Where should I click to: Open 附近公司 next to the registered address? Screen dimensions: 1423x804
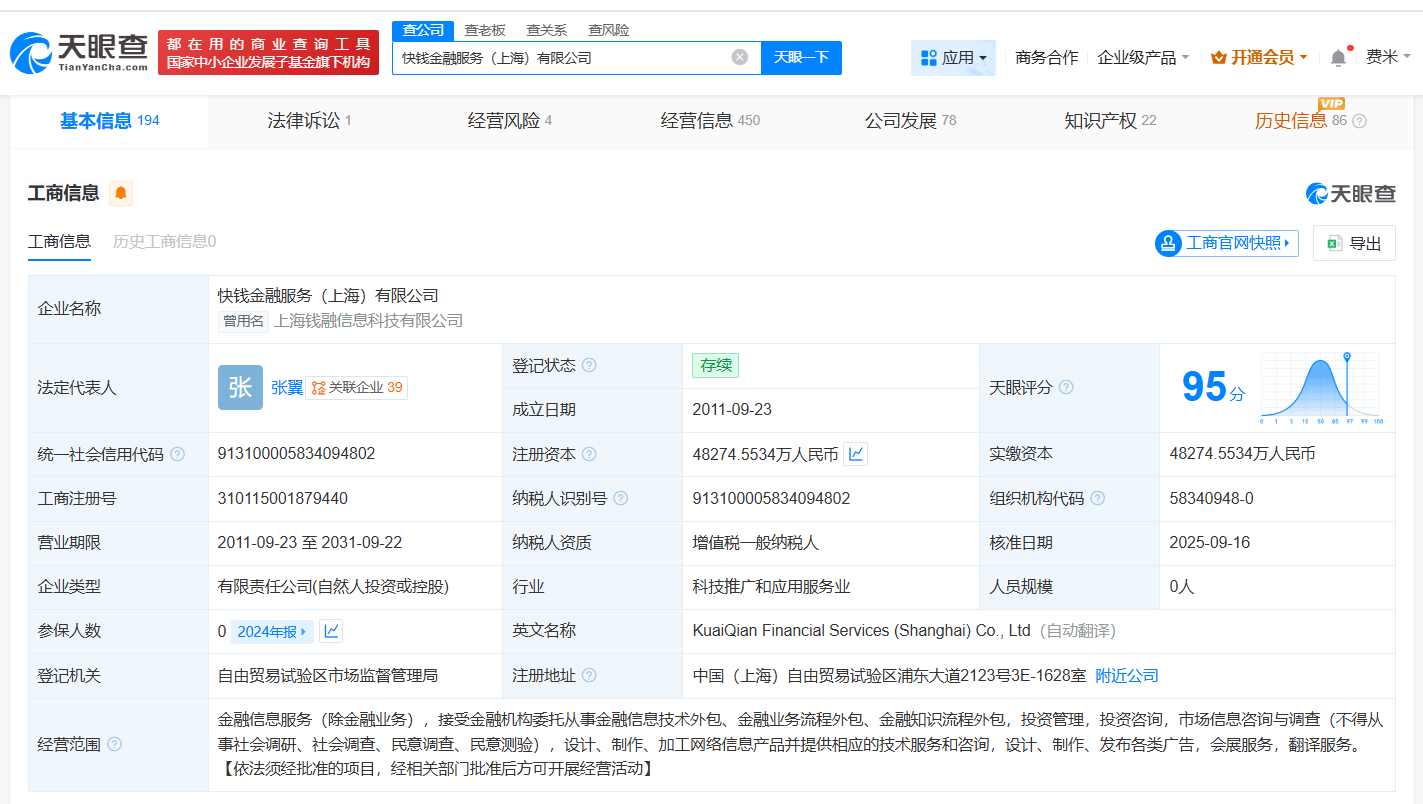pos(1126,675)
